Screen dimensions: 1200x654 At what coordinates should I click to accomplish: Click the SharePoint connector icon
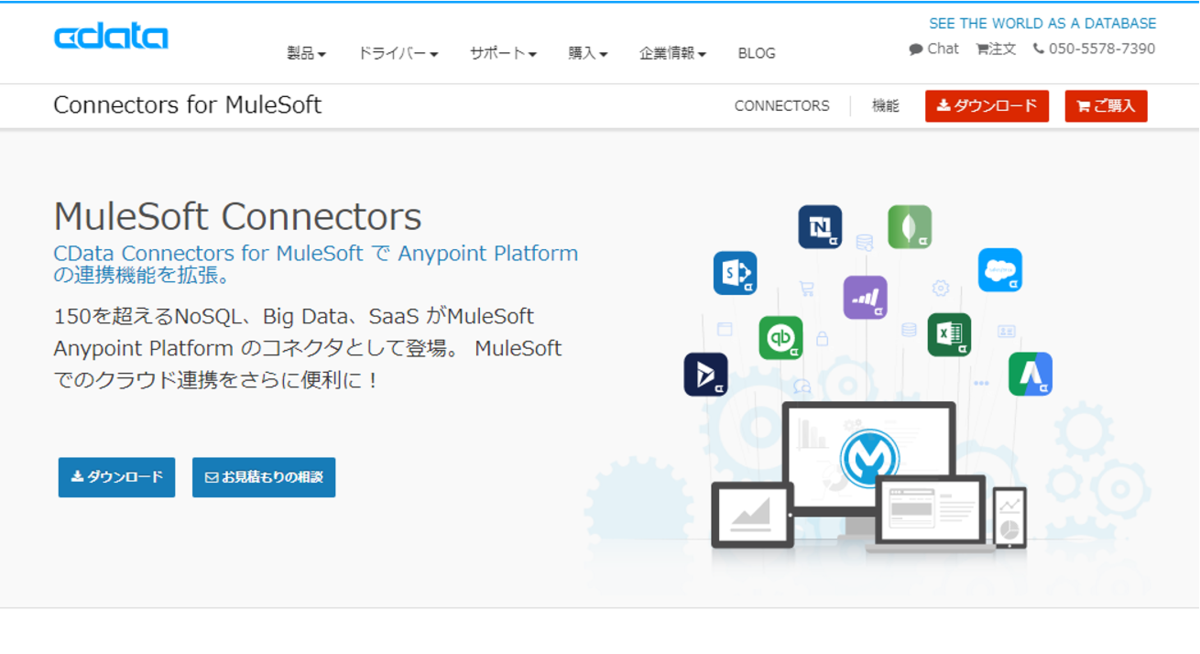[x=735, y=273]
